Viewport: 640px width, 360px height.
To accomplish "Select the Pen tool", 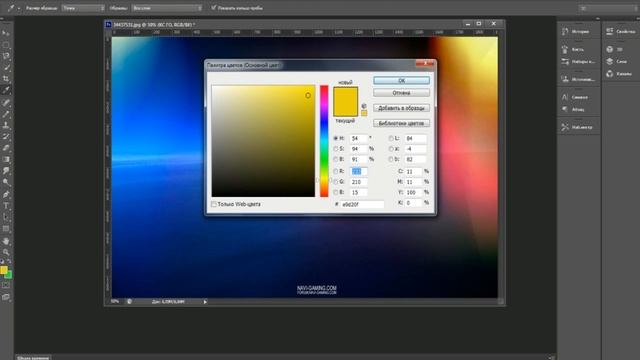I will coord(6,195).
